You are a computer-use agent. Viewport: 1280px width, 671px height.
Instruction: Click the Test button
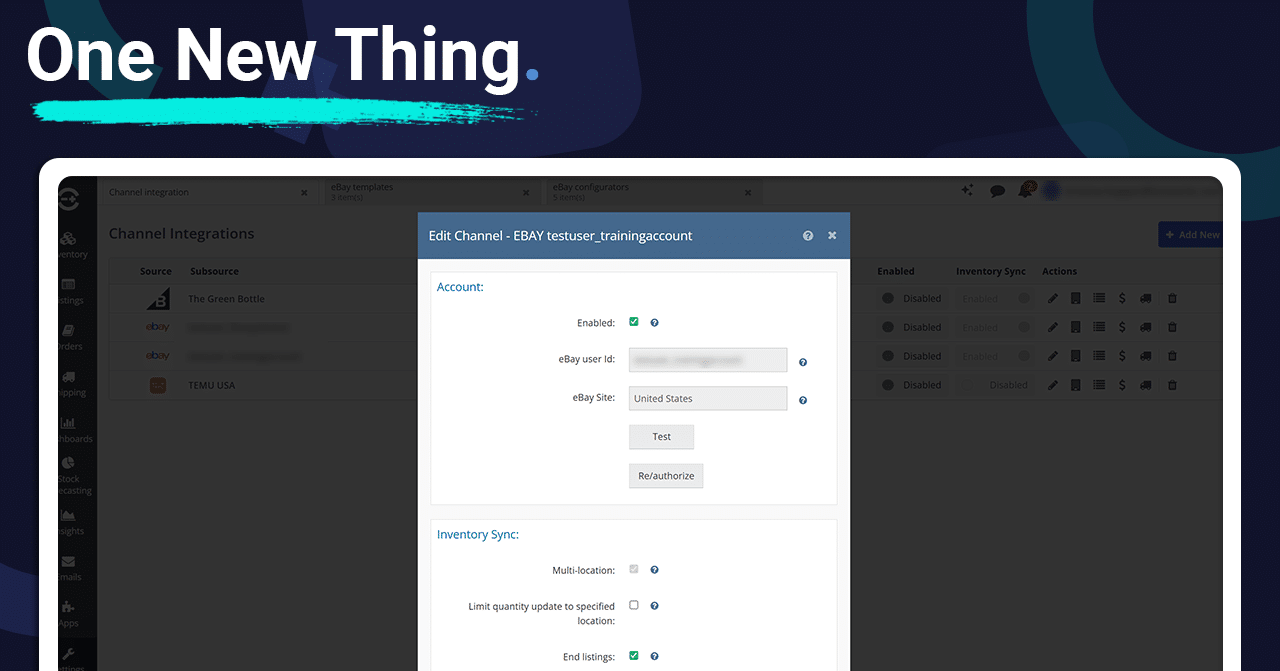(x=661, y=437)
